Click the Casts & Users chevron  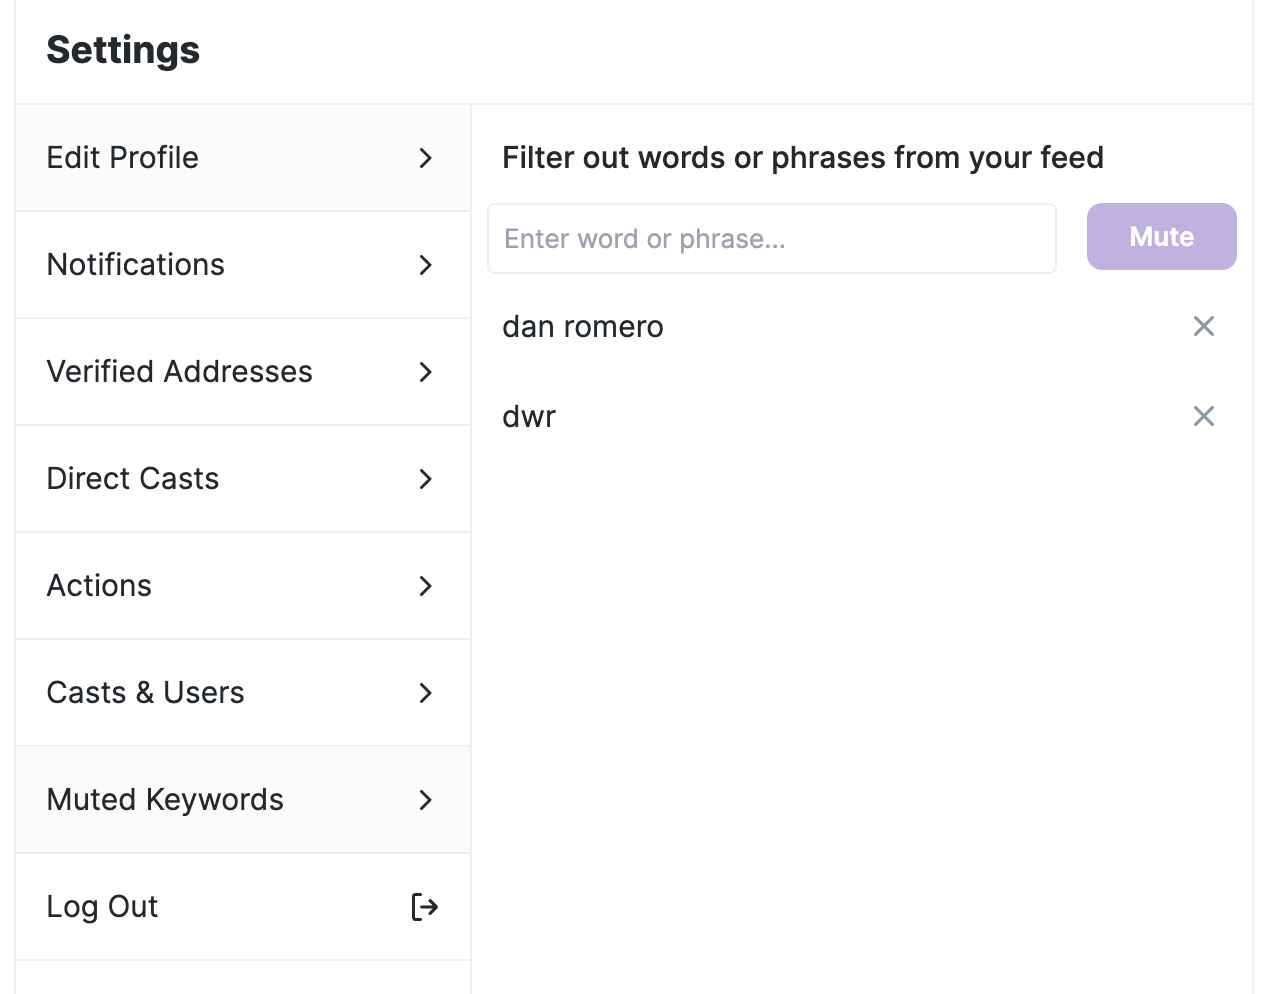[x=426, y=693]
